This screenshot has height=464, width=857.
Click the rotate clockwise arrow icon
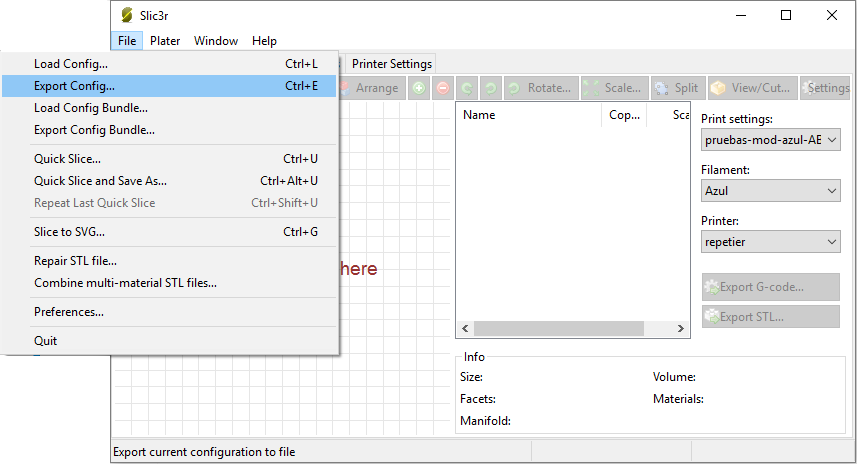click(491, 88)
